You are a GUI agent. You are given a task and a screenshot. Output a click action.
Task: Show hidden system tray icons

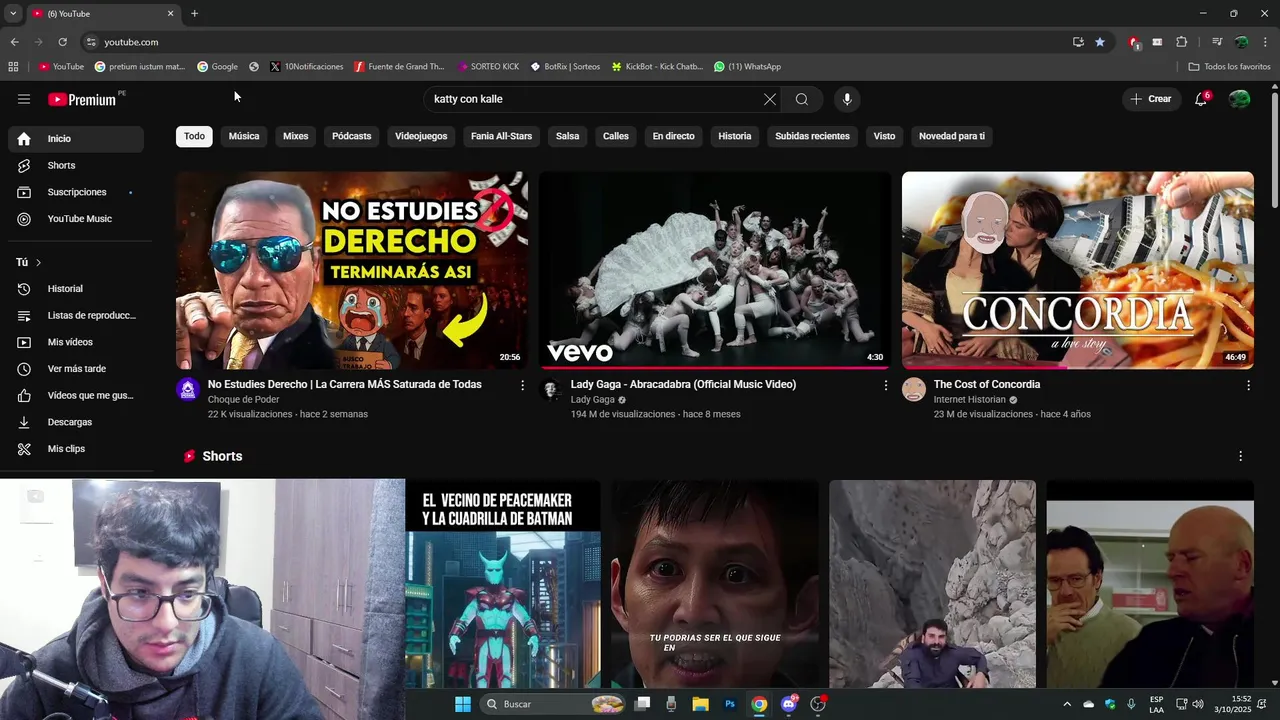tap(1066, 704)
